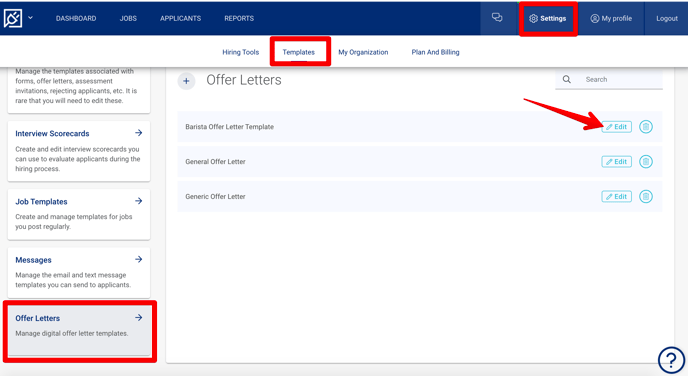Screen dimensions: 688x376
Task: Open the Plan And Billing tab
Action: pos(435,52)
